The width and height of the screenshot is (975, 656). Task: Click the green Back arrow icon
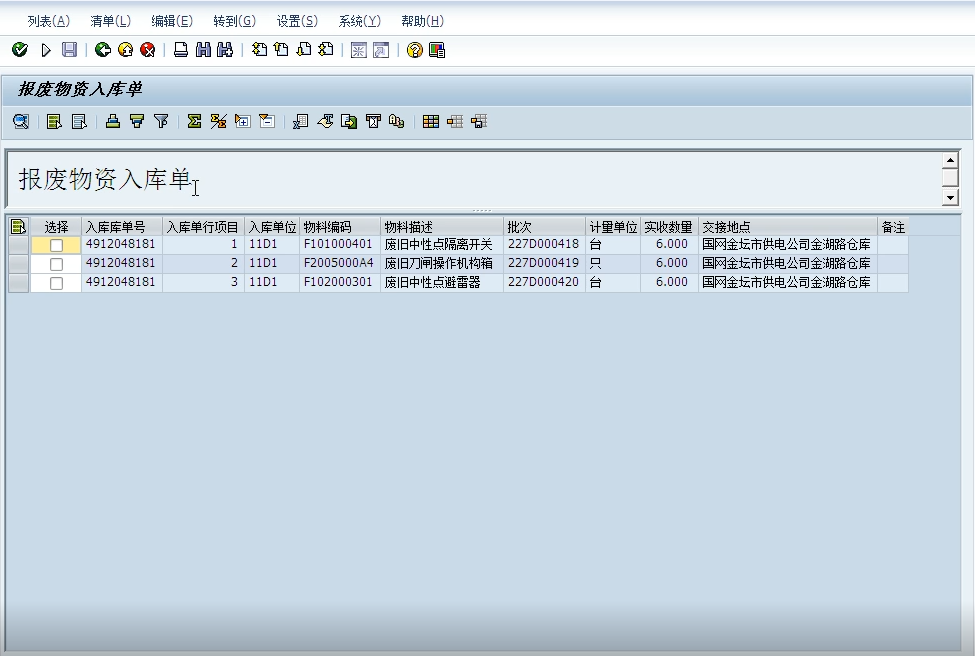[x=103, y=50]
